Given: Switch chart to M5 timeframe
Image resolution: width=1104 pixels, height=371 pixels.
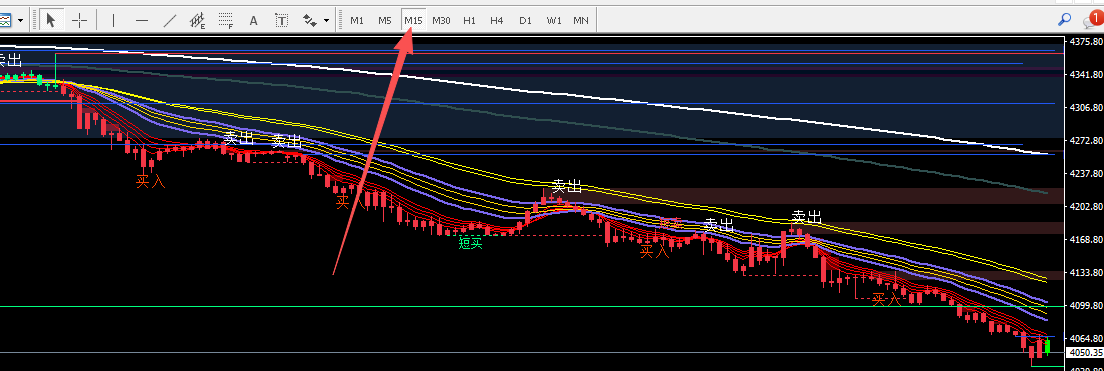Looking at the screenshot, I should (x=384, y=20).
